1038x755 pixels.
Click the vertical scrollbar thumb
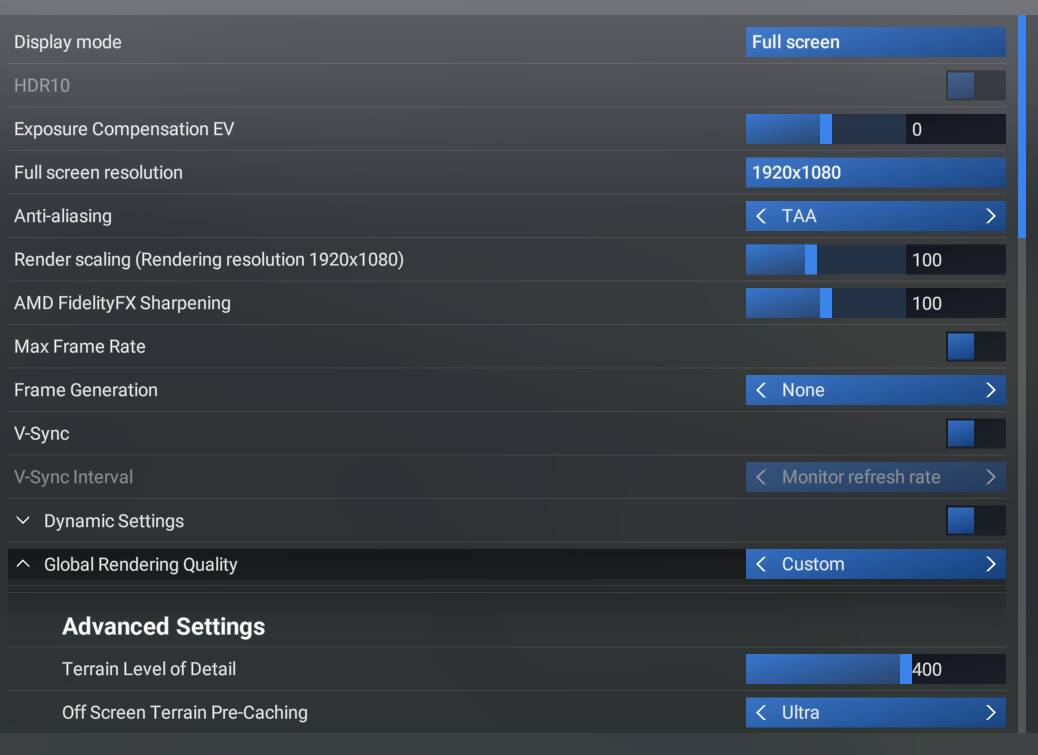tap(1021, 125)
